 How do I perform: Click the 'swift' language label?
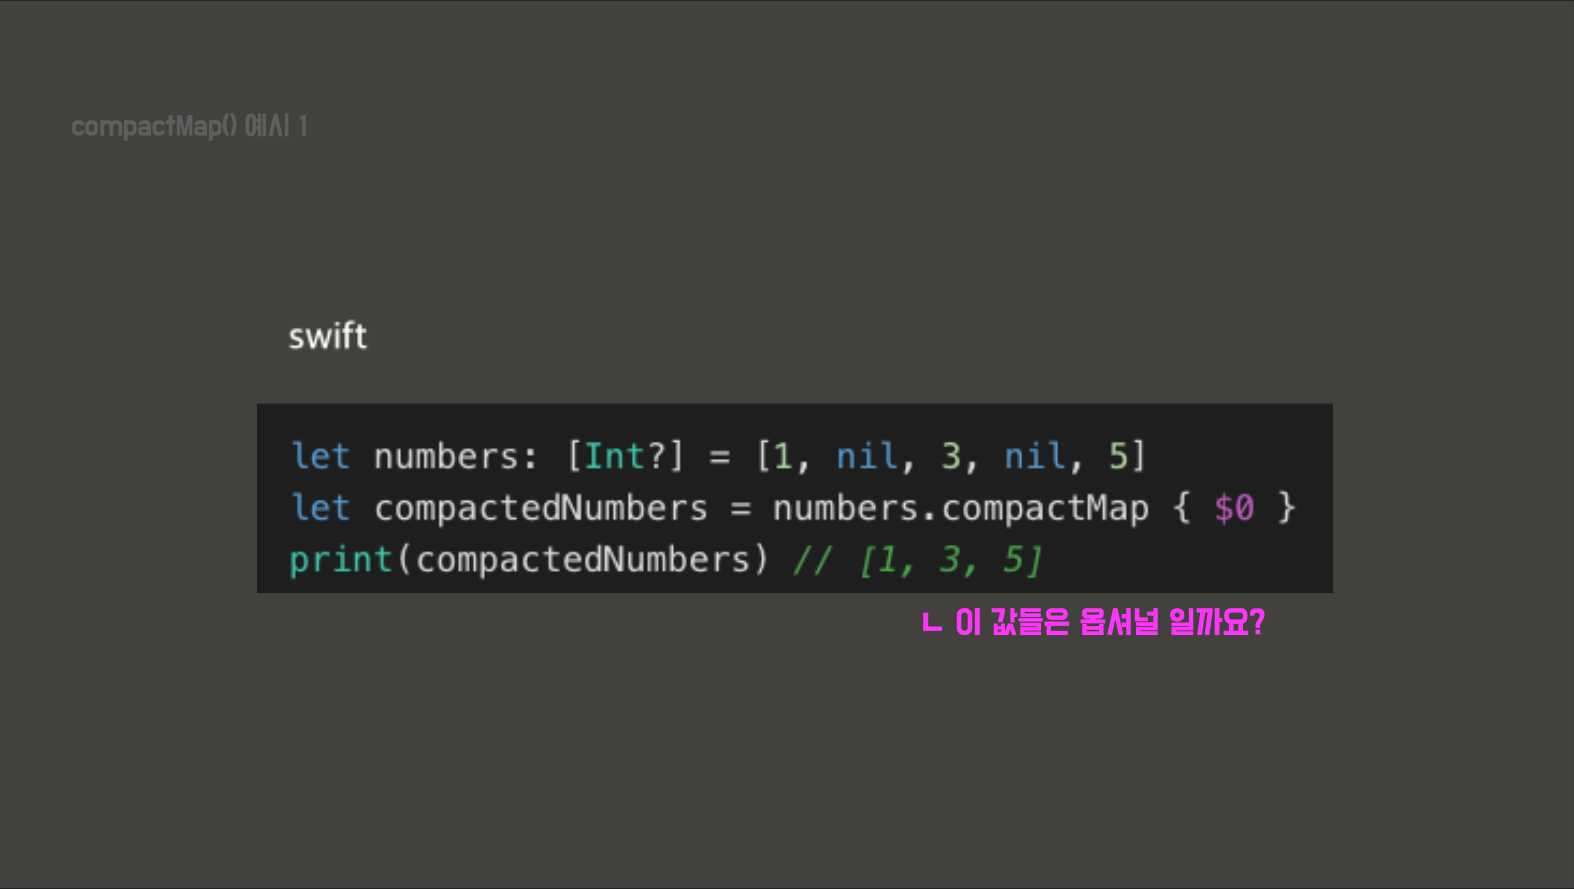click(x=327, y=336)
